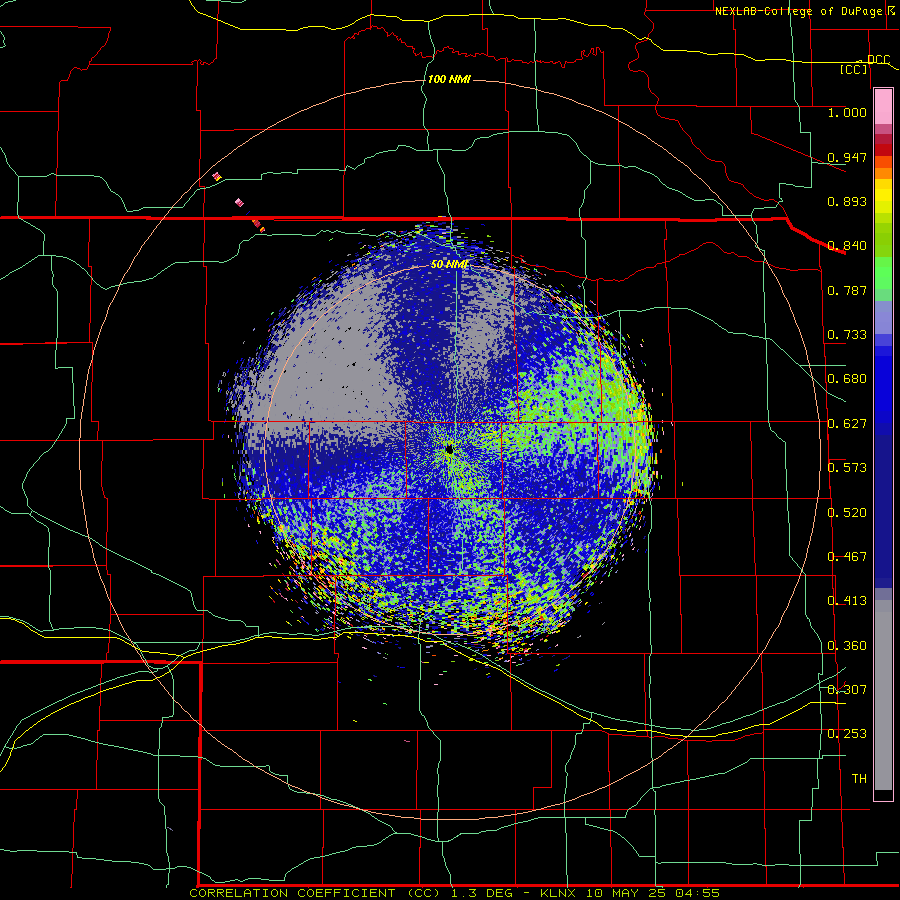Click the 100 NMI range ring label
This screenshot has height=900, width=900.
coord(449,79)
